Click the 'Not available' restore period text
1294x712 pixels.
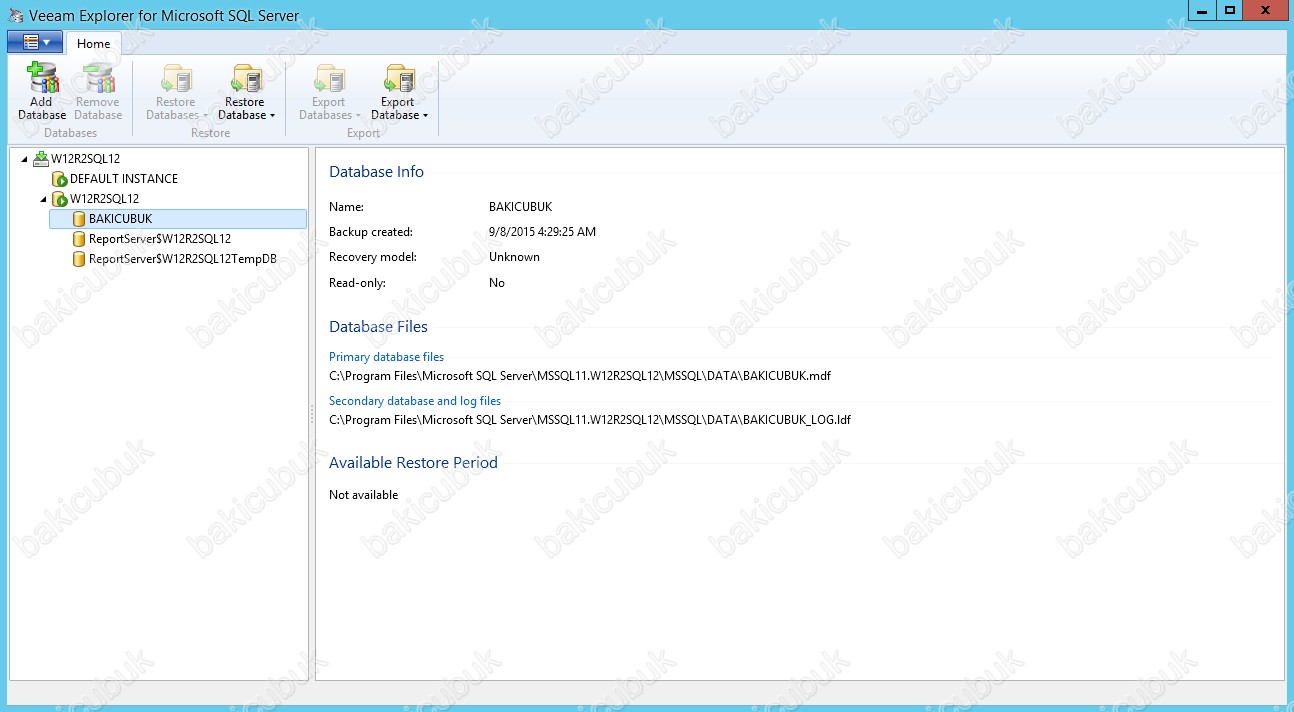click(x=364, y=495)
